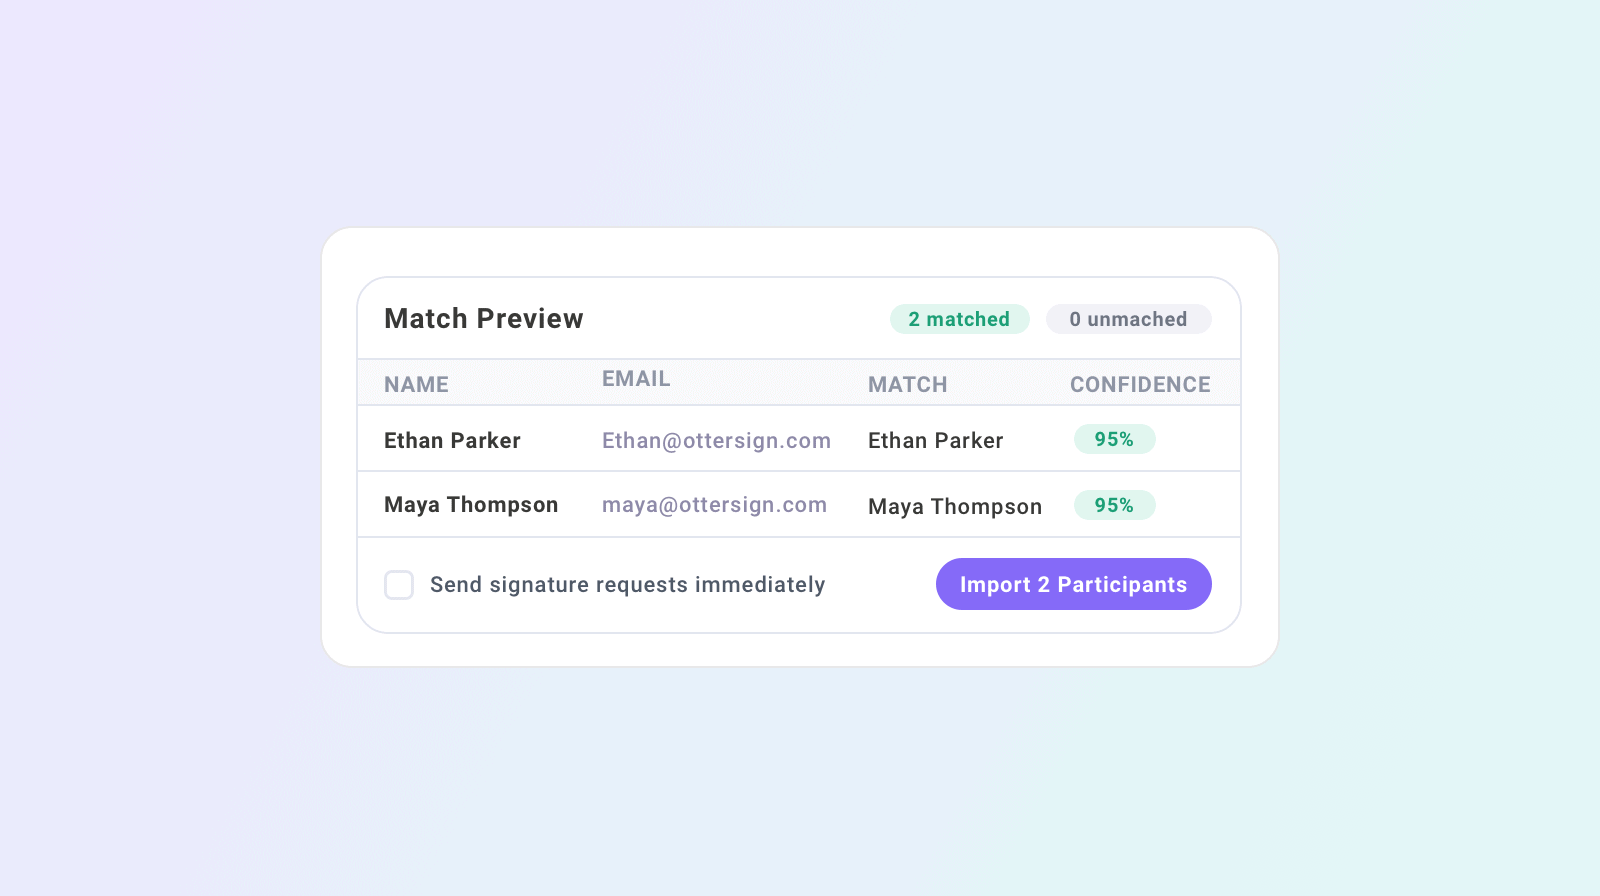Screen dimensions: 1600x896
Task: Click Ethan Parker in the Match column
Action: tap(935, 441)
